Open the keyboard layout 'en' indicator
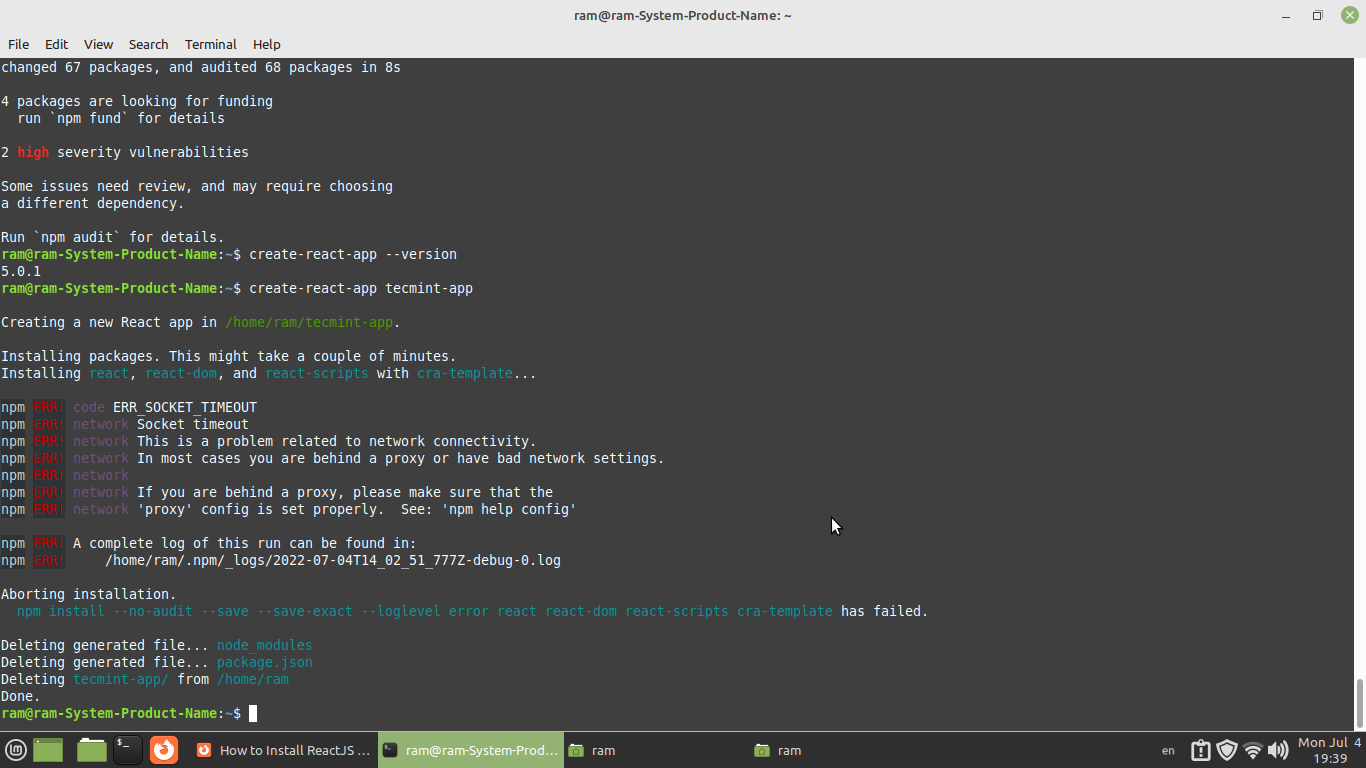This screenshot has width=1366, height=768. [1168, 750]
